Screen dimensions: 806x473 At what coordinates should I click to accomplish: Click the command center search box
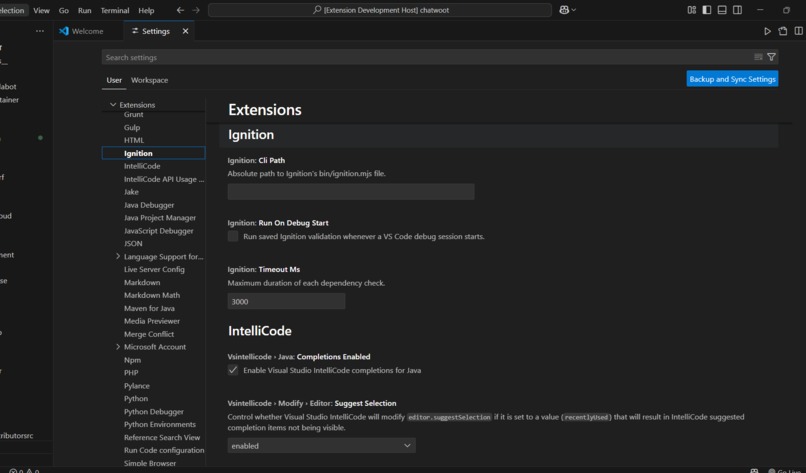pyautogui.click(x=380, y=10)
